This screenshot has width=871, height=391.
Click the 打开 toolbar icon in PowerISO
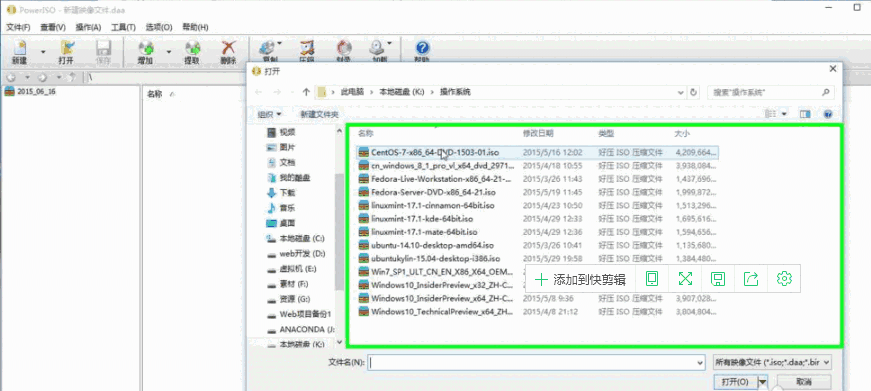(x=67, y=49)
